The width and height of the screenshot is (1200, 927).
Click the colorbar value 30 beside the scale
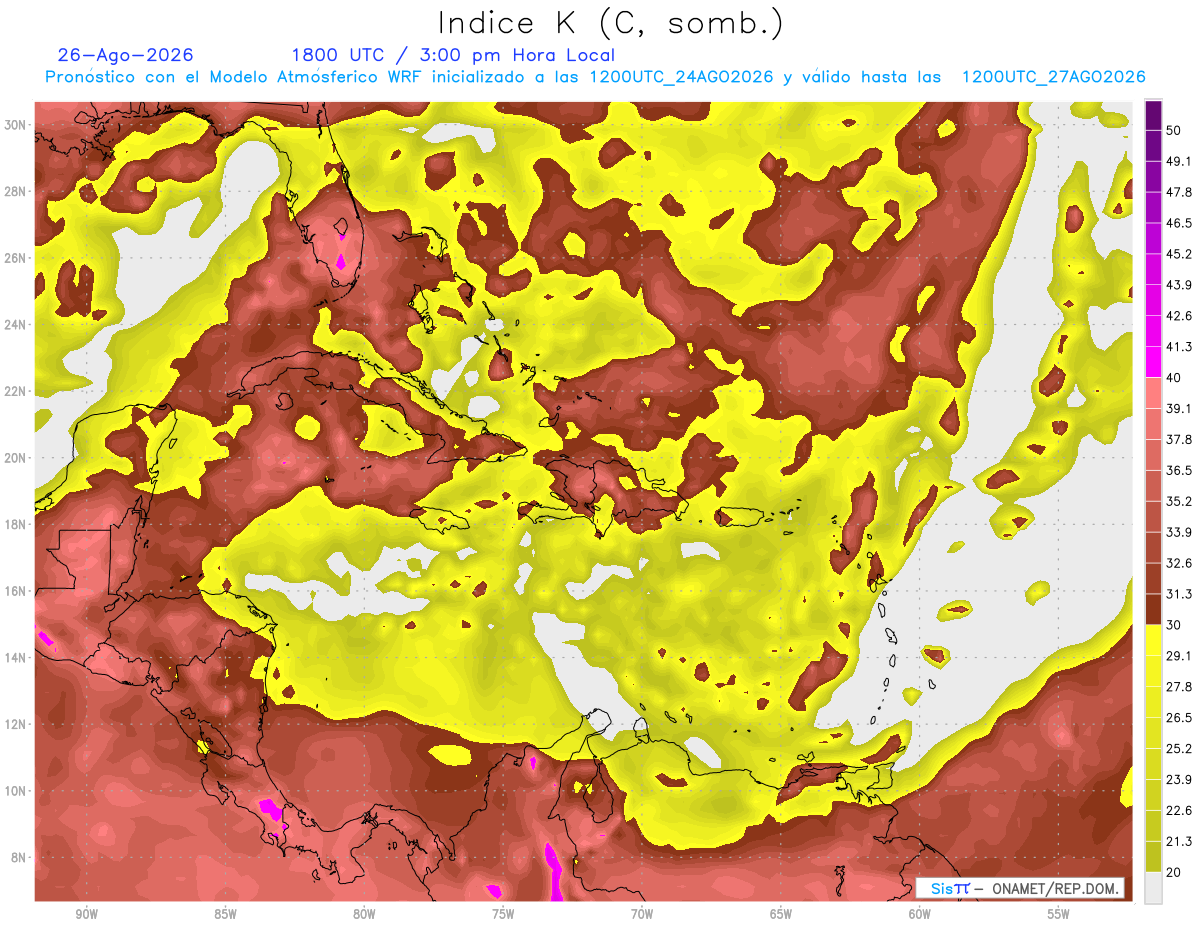1175,625
